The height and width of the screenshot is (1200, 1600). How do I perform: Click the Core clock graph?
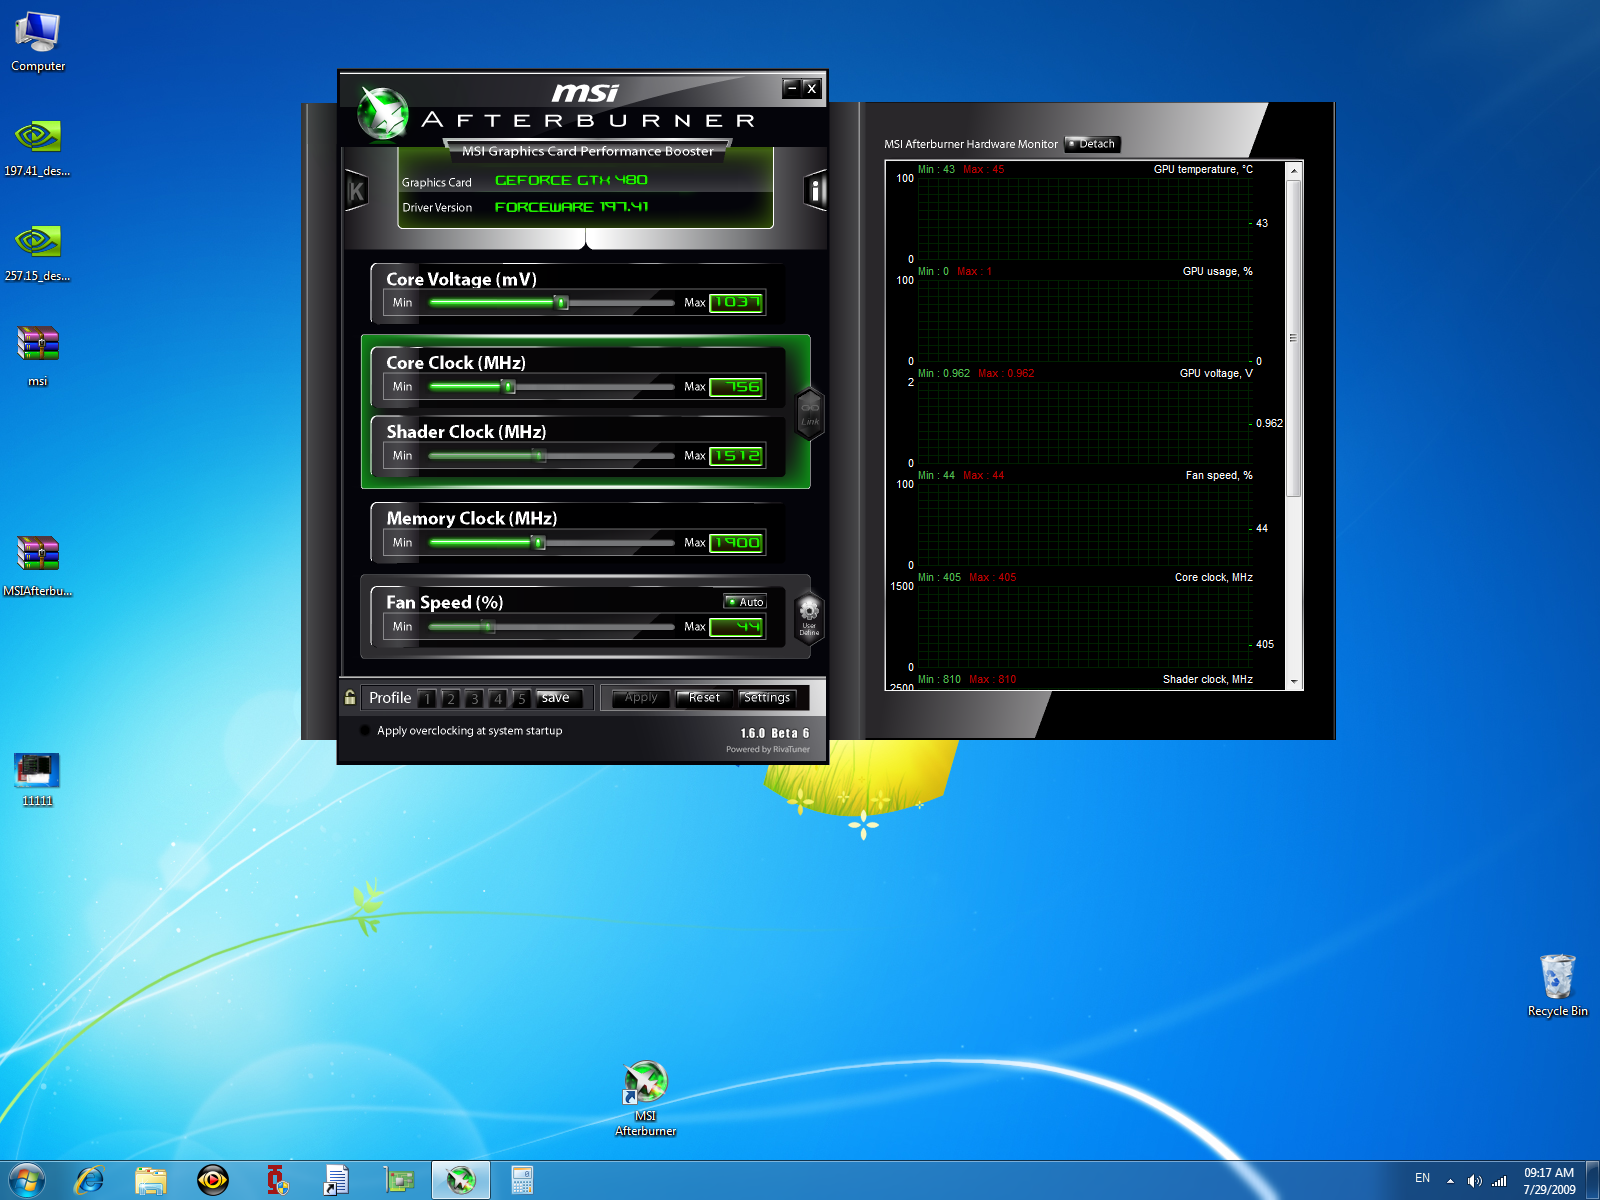pos(1084,627)
